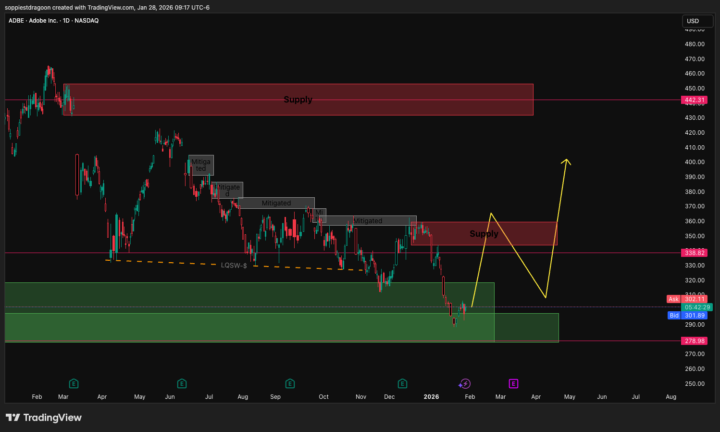Click the 250.00 price axis label
The height and width of the screenshot is (432, 720).
(x=694, y=383)
